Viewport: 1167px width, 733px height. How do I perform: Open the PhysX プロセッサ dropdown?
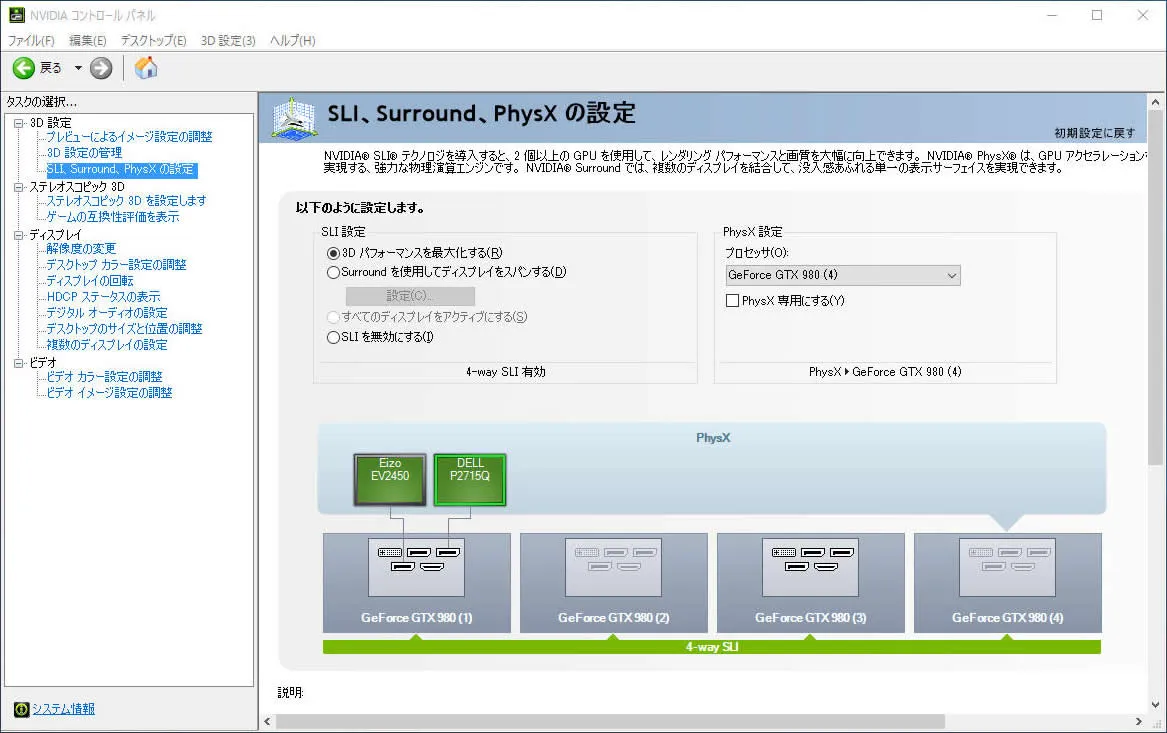[843, 275]
